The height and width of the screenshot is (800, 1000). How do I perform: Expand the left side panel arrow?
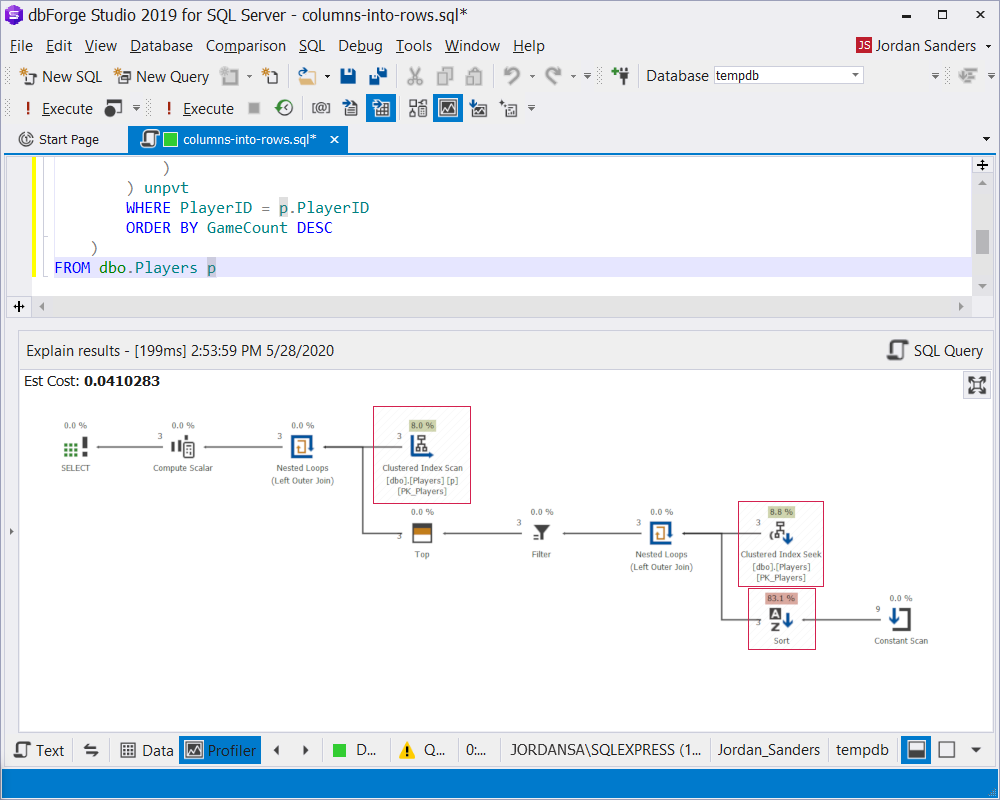coord(11,531)
